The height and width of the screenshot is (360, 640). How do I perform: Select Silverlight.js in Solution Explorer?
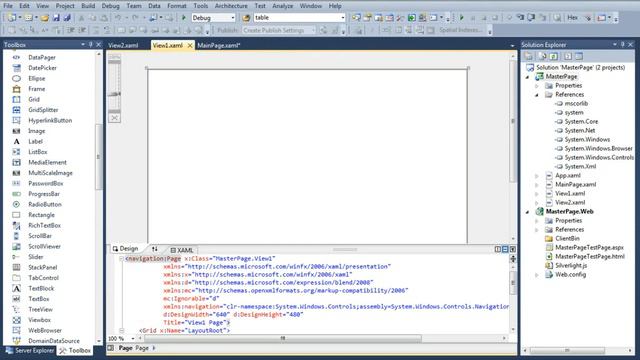coord(571,265)
